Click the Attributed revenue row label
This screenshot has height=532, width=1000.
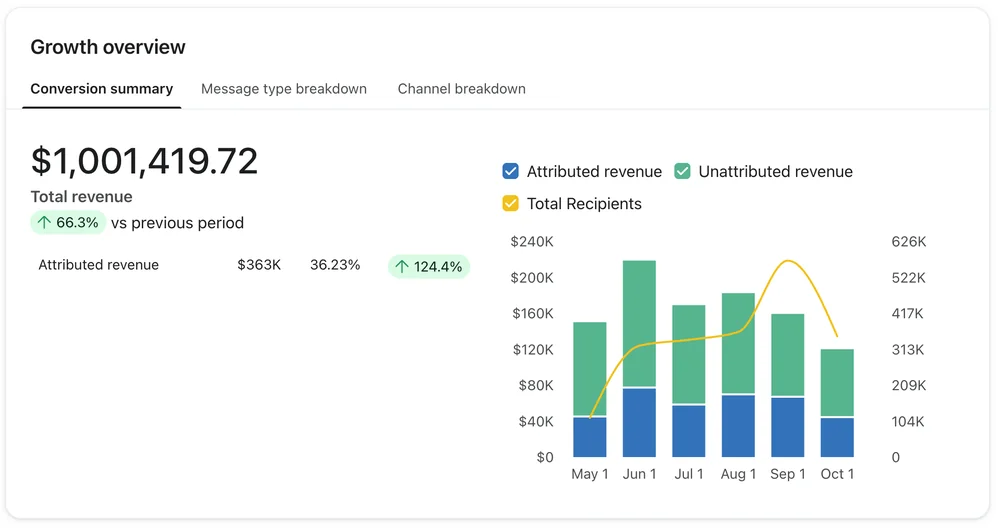coord(98,265)
